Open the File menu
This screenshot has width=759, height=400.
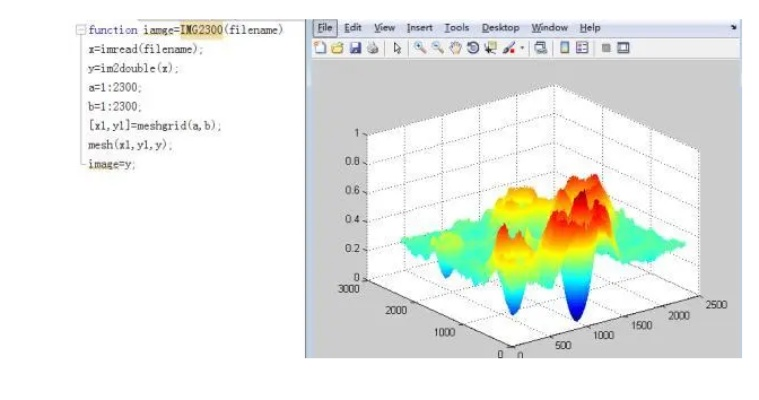pyautogui.click(x=324, y=28)
